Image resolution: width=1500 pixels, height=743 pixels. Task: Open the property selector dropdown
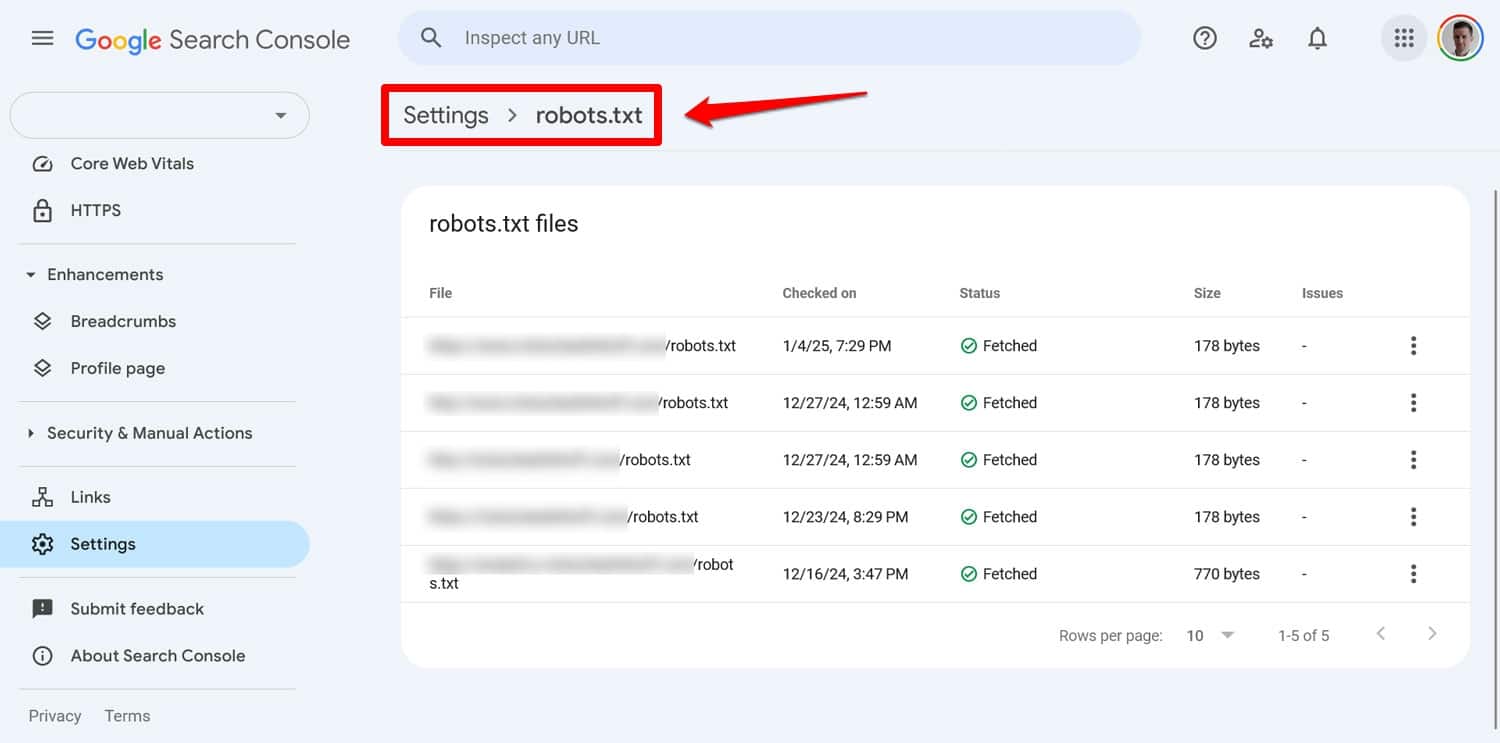pos(160,115)
